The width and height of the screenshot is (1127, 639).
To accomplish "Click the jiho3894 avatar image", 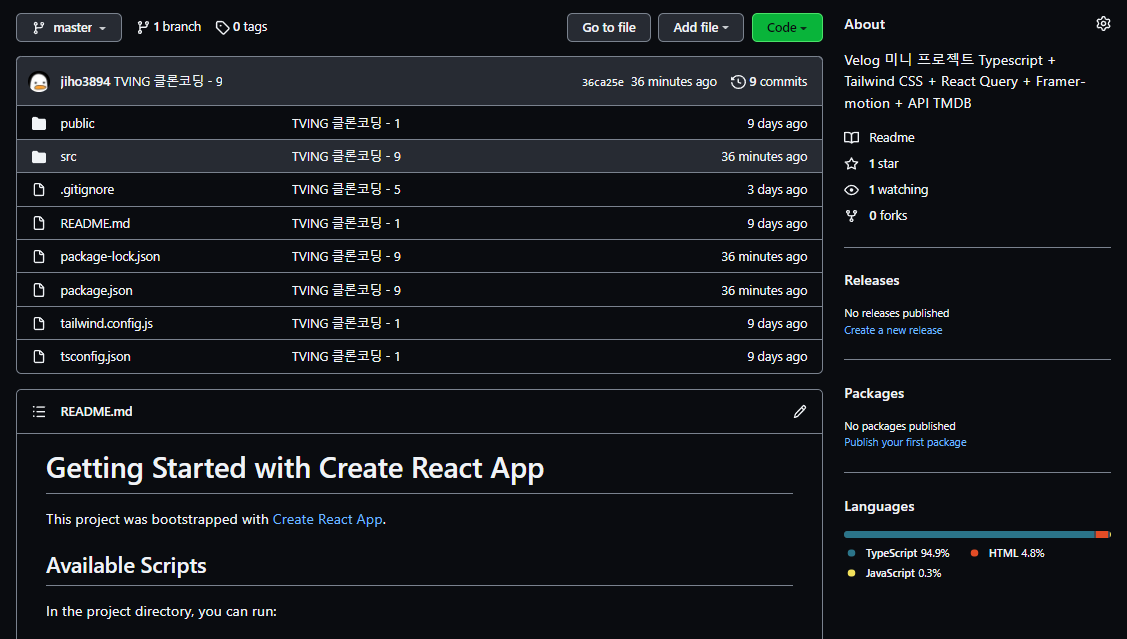I will click(39, 82).
